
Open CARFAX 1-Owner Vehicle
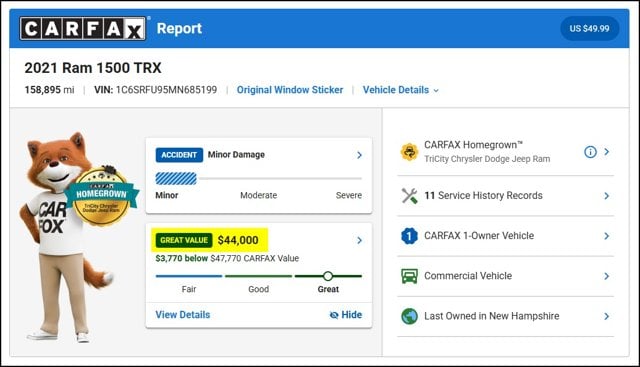pyautogui.click(x=505, y=236)
